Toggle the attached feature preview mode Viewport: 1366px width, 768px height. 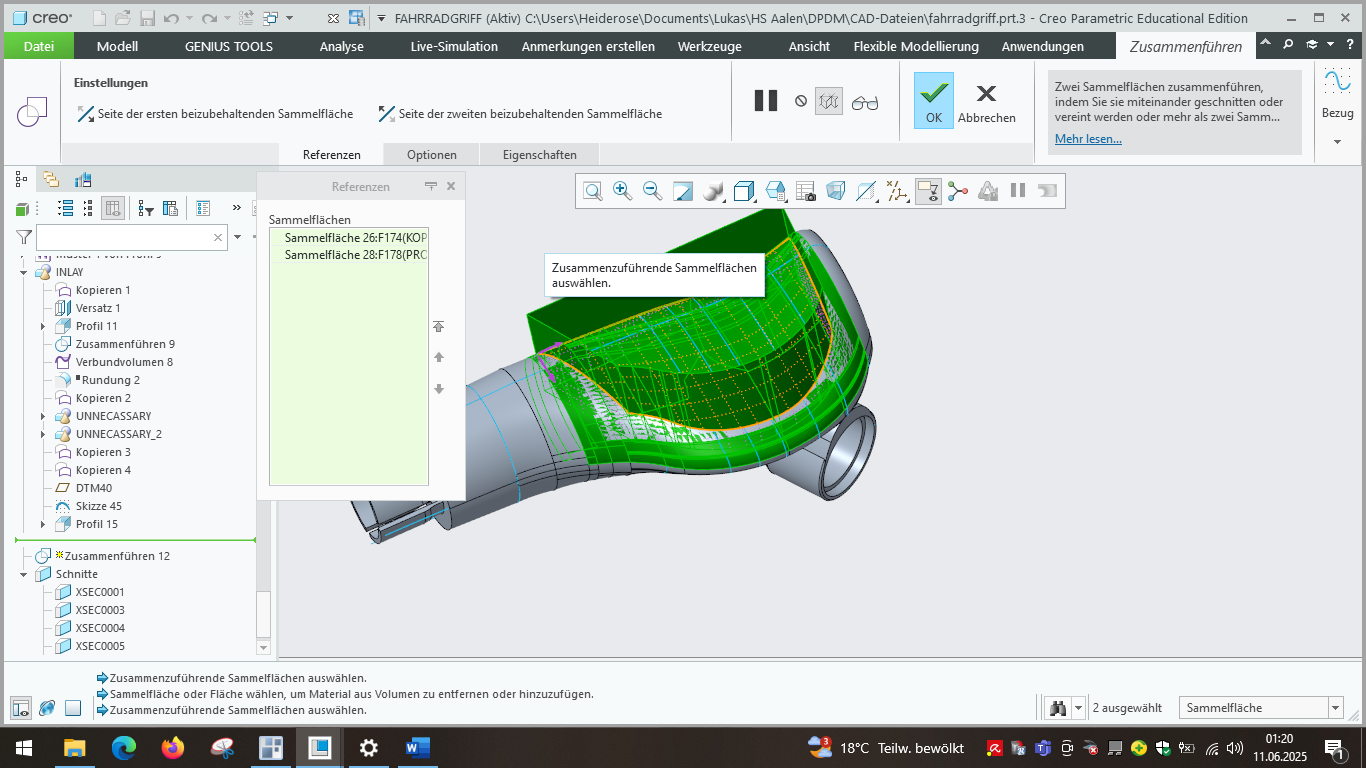click(x=829, y=101)
